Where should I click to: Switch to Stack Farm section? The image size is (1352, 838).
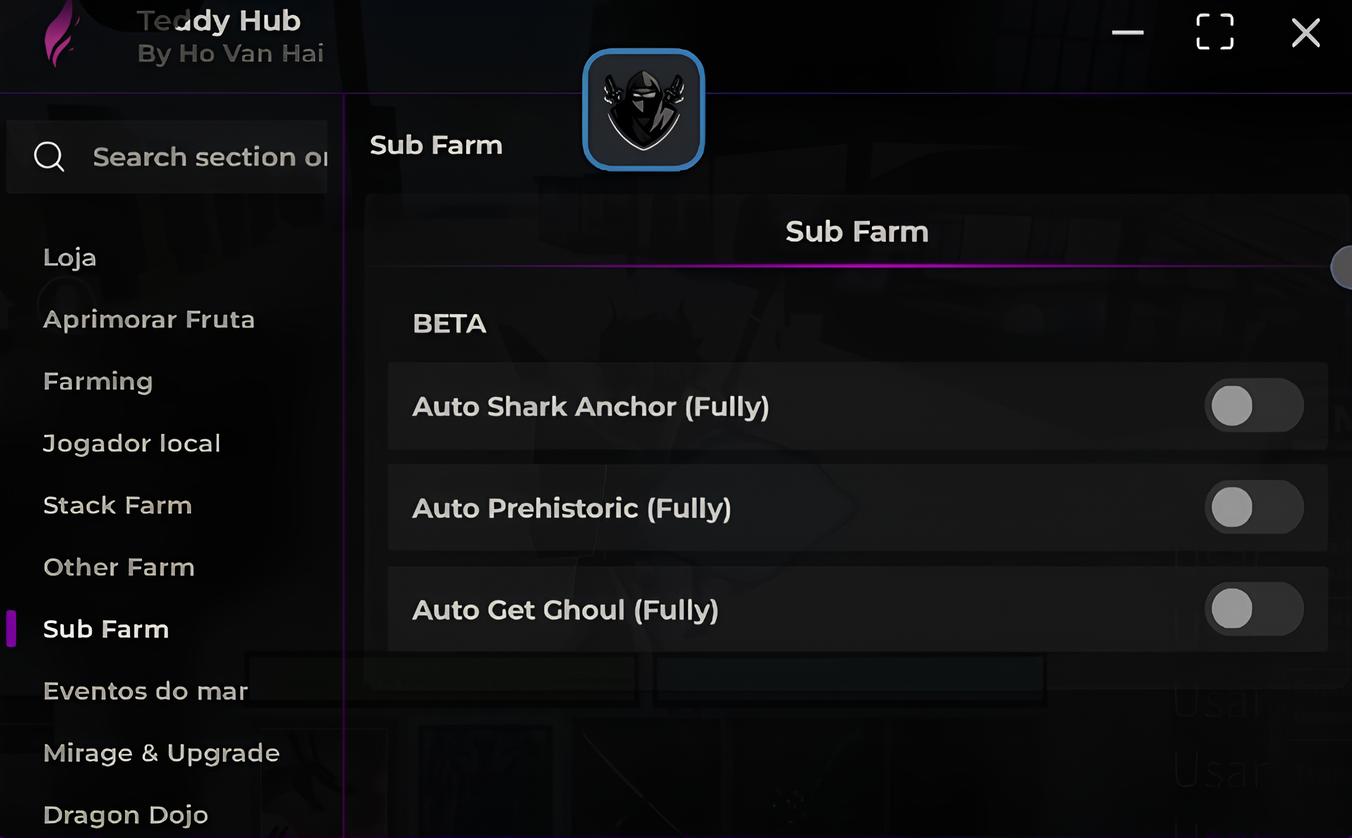pyautogui.click(x=117, y=506)
